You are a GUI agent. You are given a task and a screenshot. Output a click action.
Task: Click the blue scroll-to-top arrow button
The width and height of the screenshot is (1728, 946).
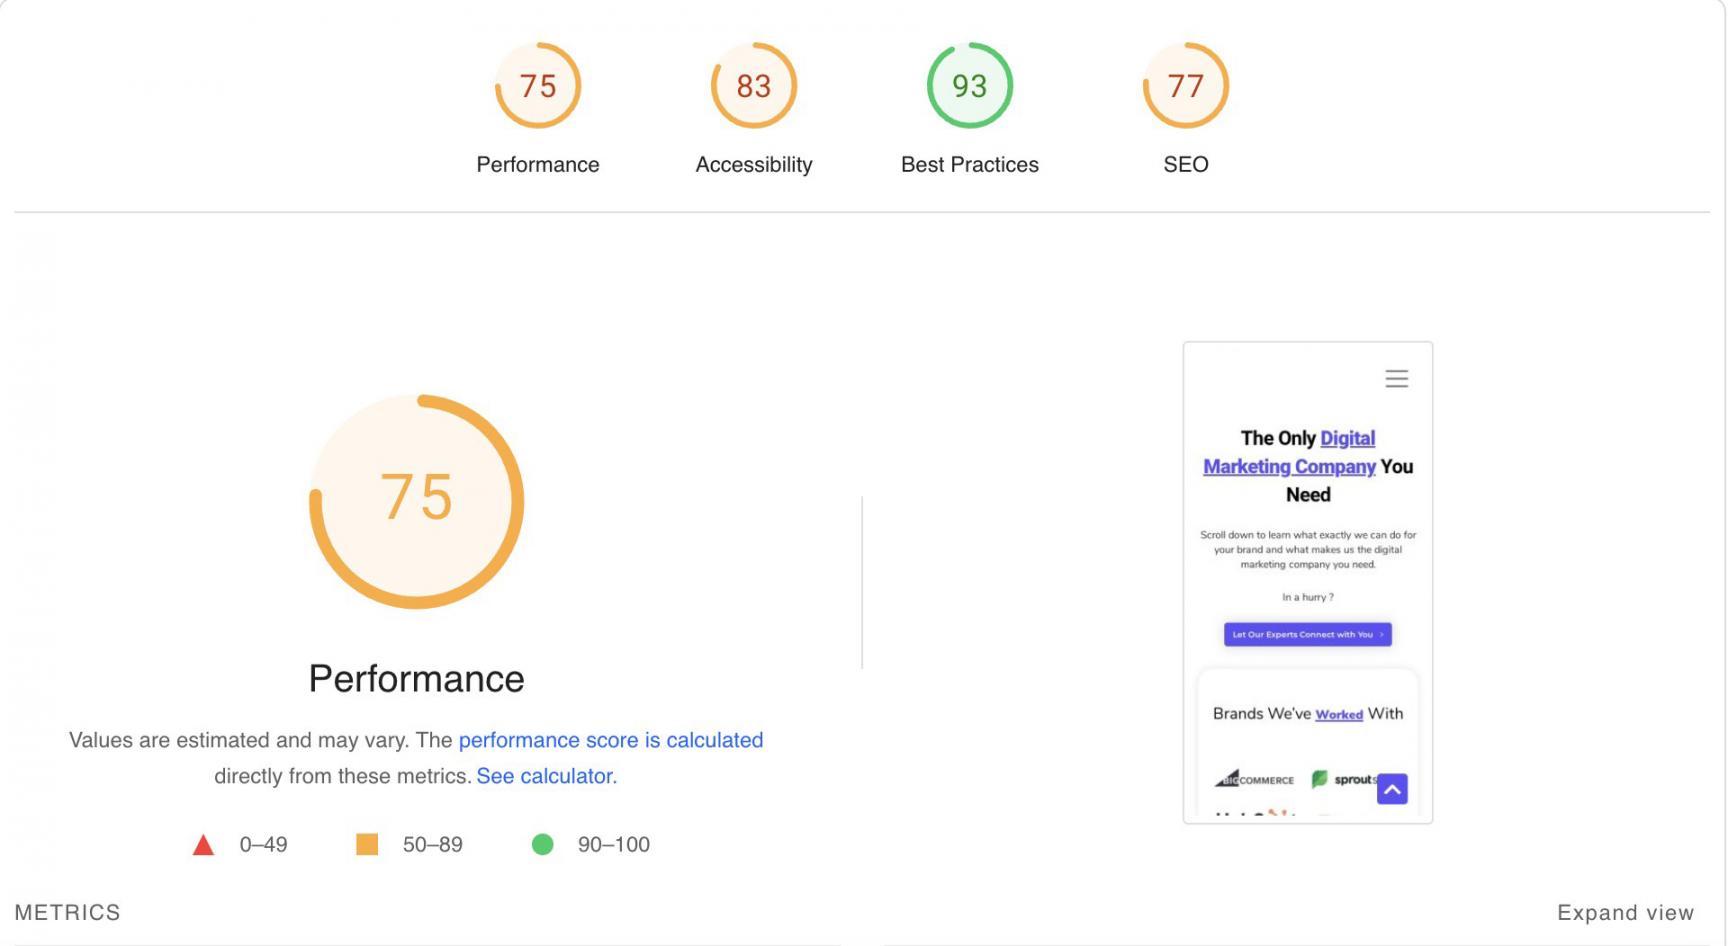point(1392,789)
